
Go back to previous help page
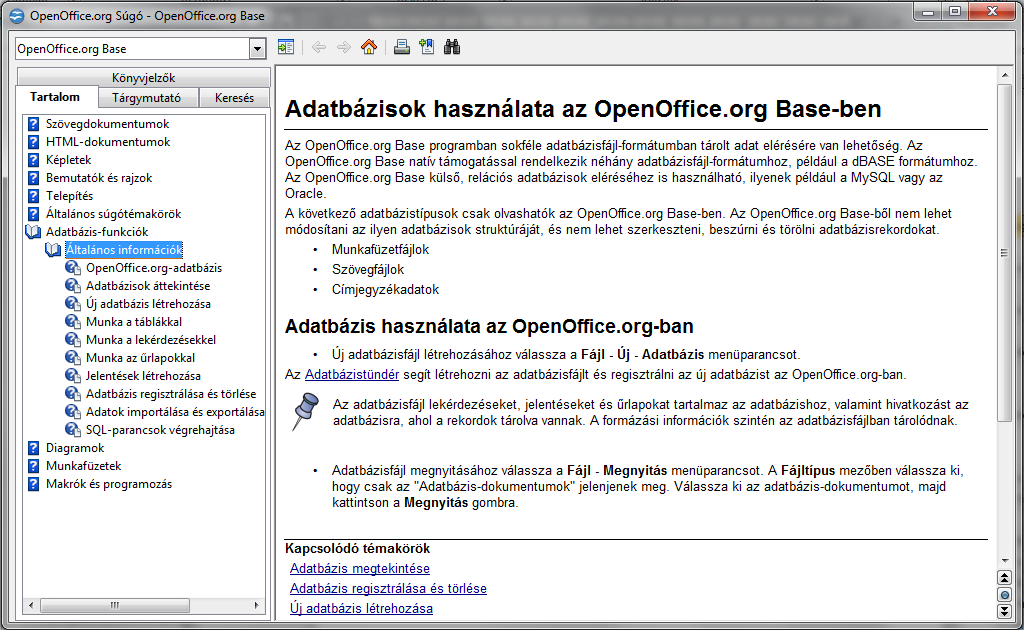pos(319,47)
